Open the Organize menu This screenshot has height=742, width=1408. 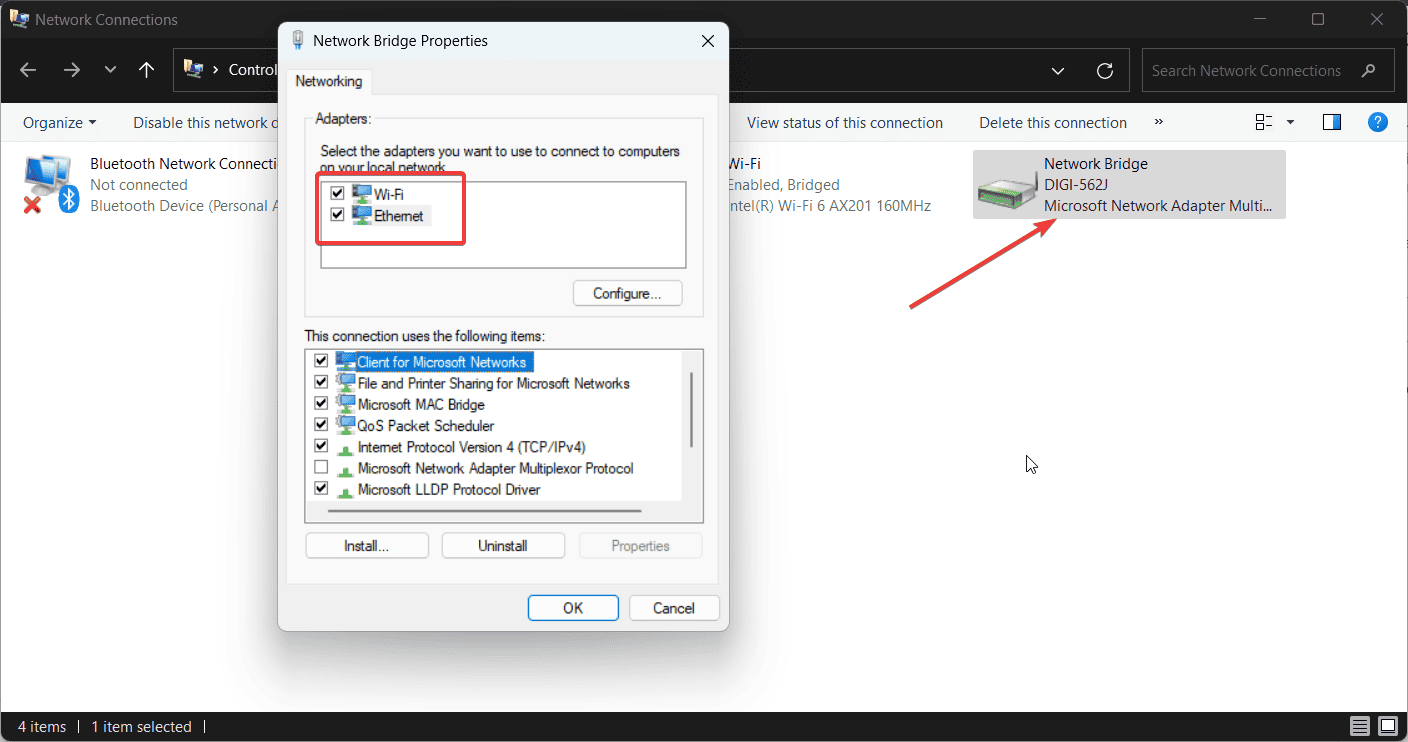(x=60, y=122)
